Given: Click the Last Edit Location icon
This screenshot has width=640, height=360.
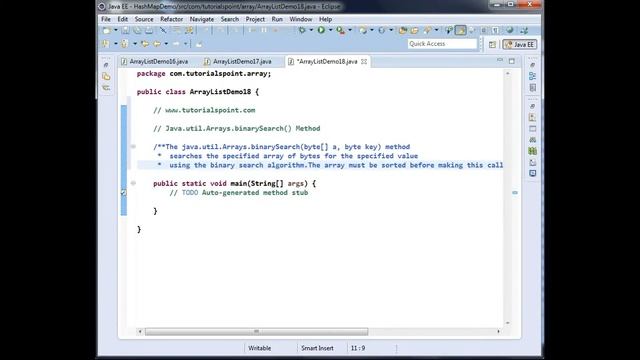Looking at the screenshot, I should coord(144,44).
